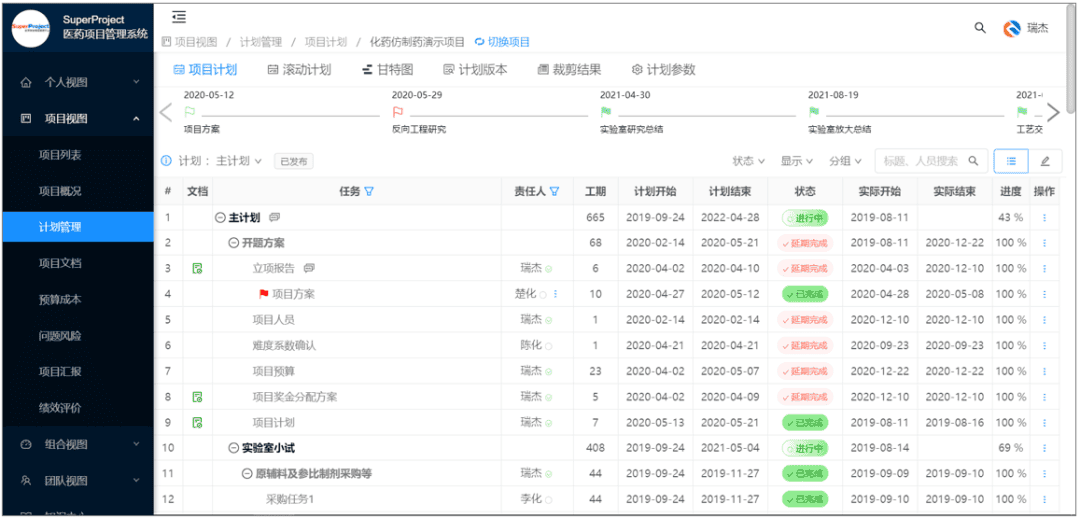The image size is (1080, 518).
Task: Focus the 标题、人员搜索 search field
Action: [931, 160]
